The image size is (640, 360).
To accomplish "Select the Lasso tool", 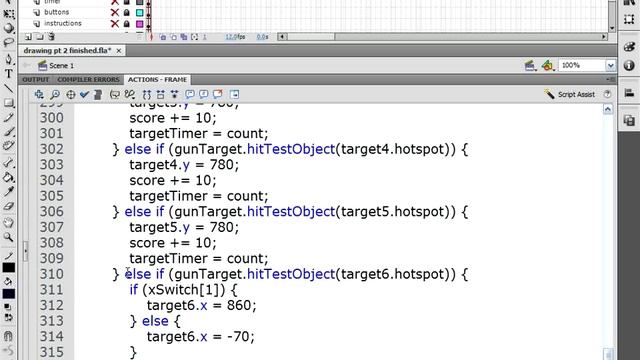I will (9, 42).
